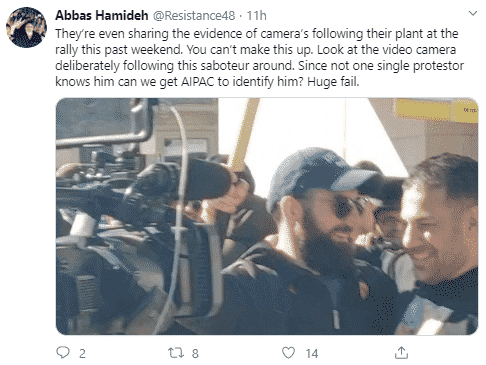Image resolution: width=486 pixels, height=365 pixels.
Task: Click tweet text line mentioning AIPAC
Action: pos(207,81)
